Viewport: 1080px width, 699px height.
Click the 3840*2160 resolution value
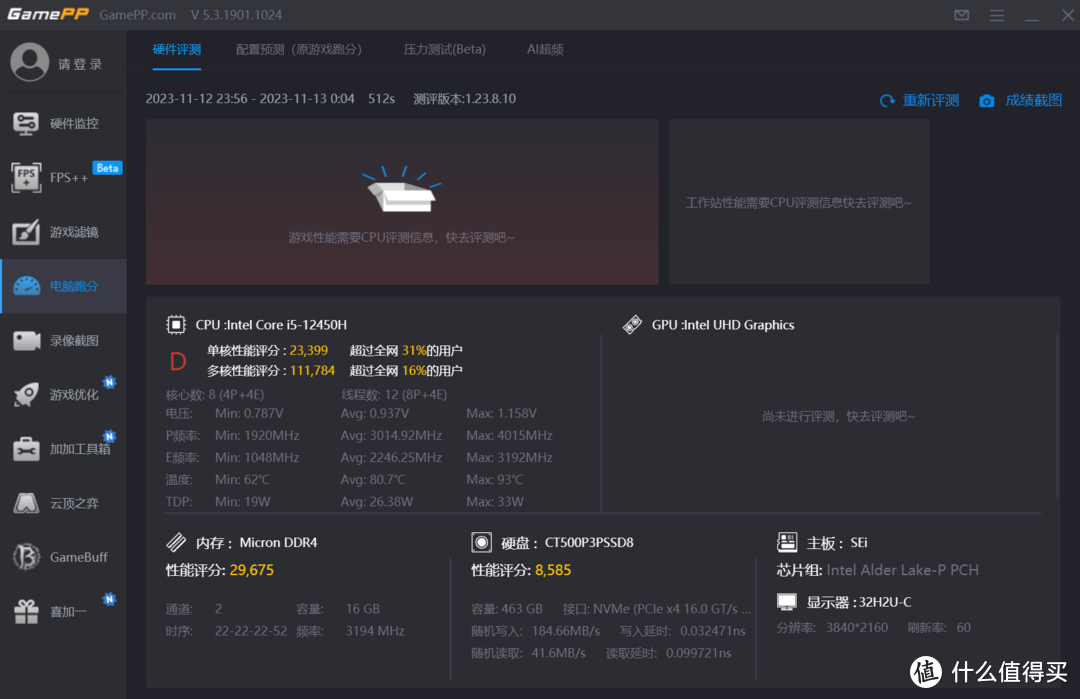tap(857, 627)
